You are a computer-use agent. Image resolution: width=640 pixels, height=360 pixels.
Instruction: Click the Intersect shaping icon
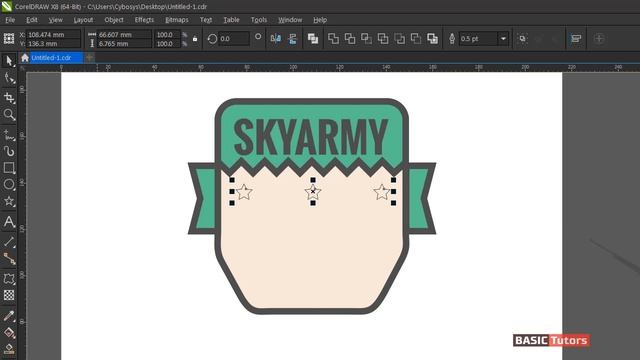pyautogui.click(x=366, y=38)
